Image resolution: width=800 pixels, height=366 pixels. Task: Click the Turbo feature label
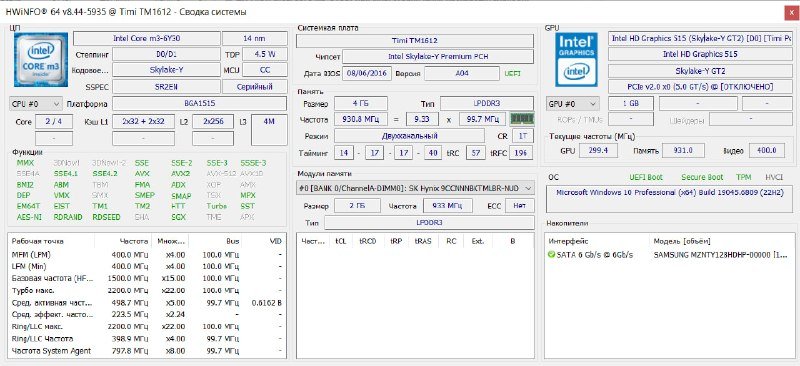[x=216, y=206]
